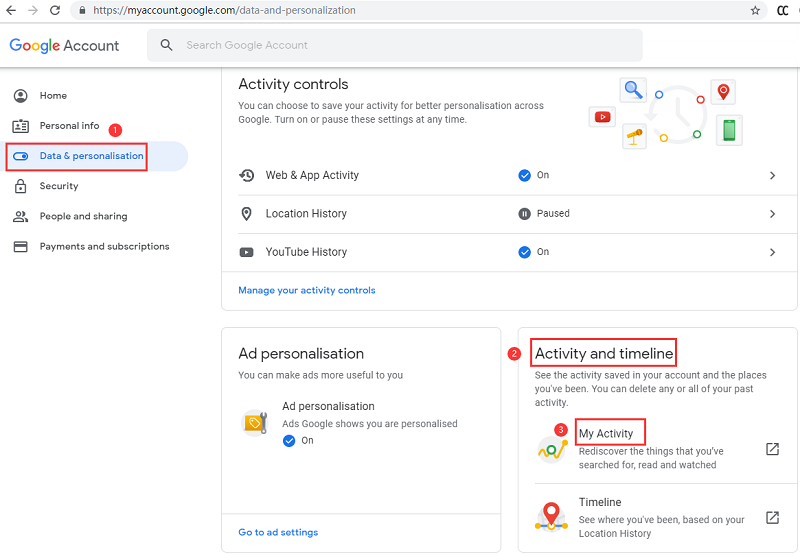Click the Search Google Account field
800x554 pixels.
395,45
